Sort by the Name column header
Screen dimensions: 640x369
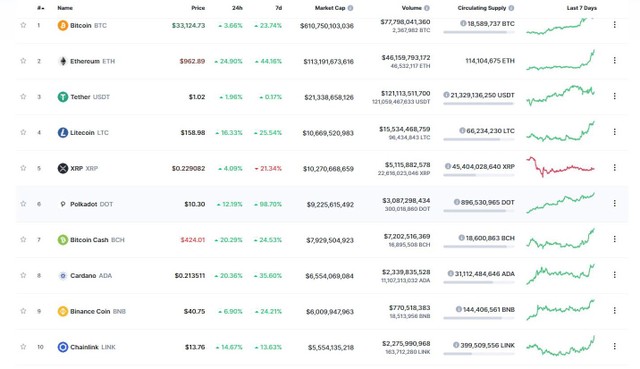pyautogui.click(x=65, y=8)
